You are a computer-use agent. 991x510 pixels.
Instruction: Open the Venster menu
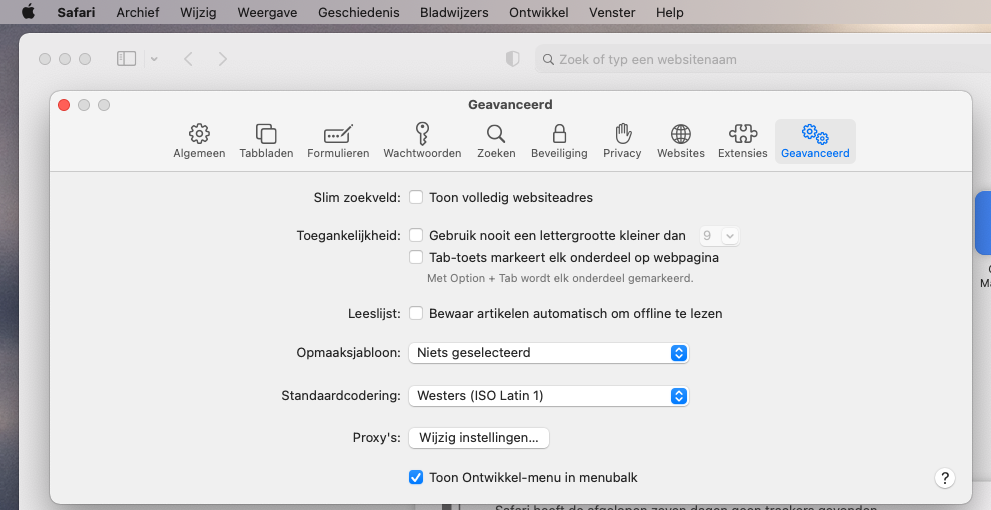click(x=612, y=12)
